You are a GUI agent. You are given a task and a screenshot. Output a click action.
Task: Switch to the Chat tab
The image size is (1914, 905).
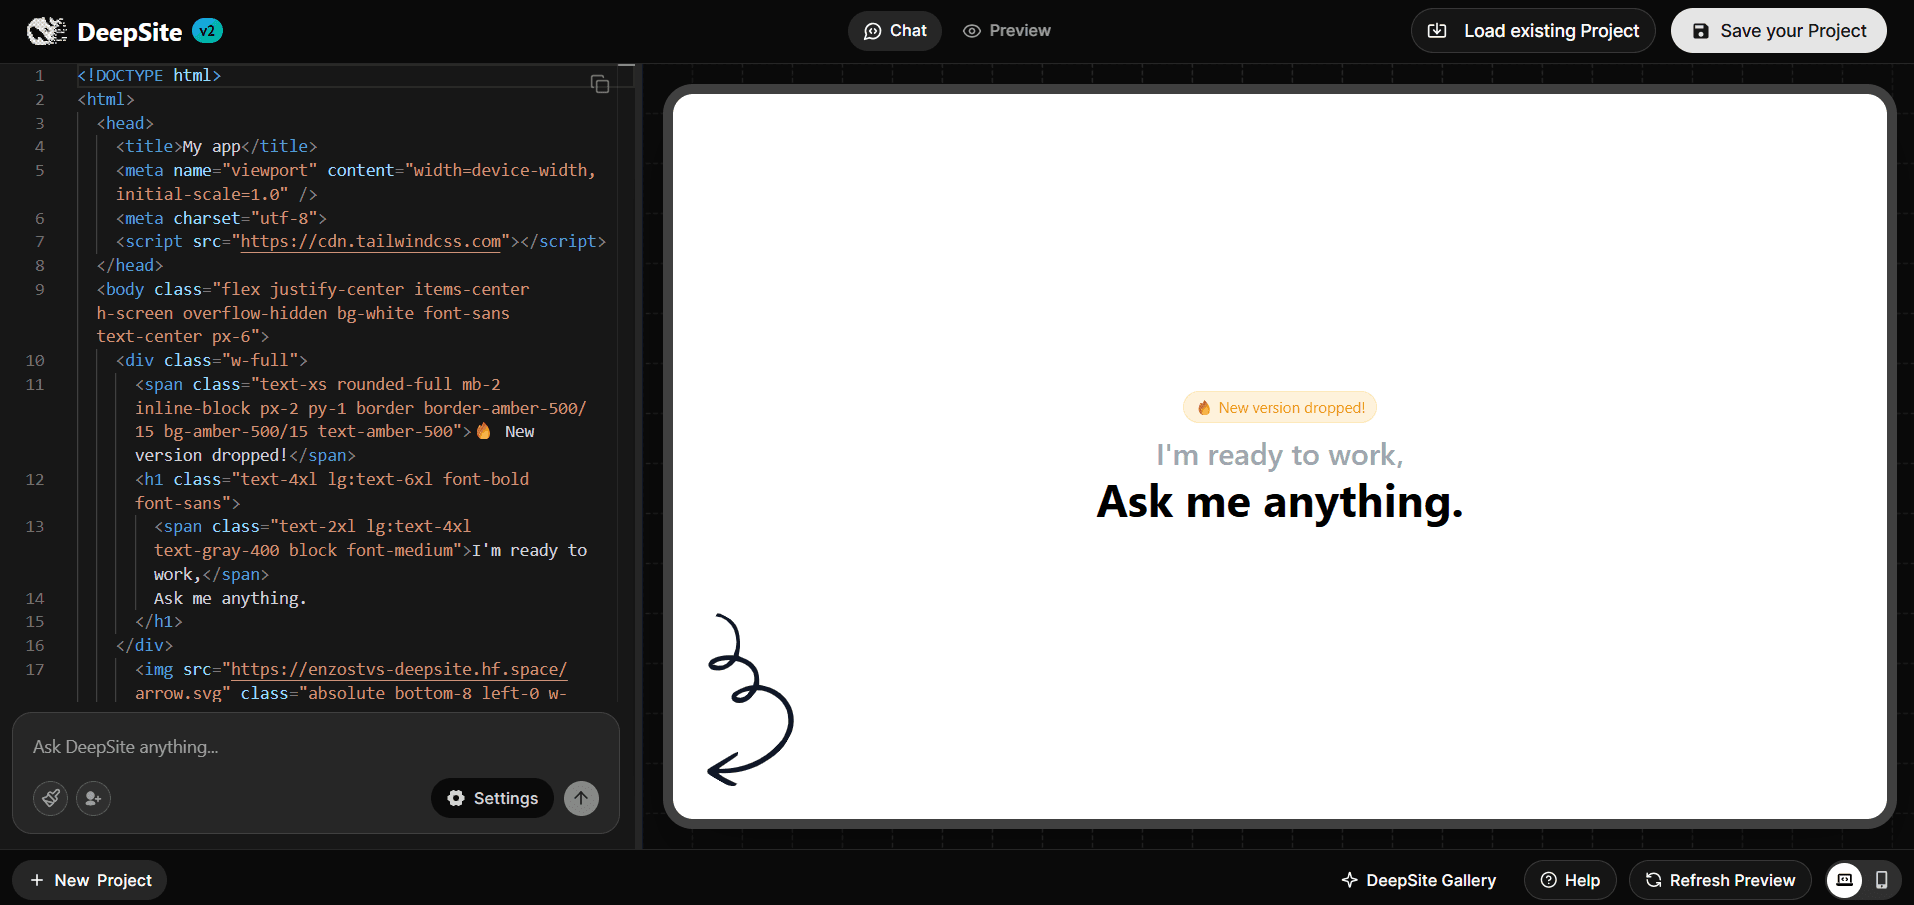pos(895,30)
